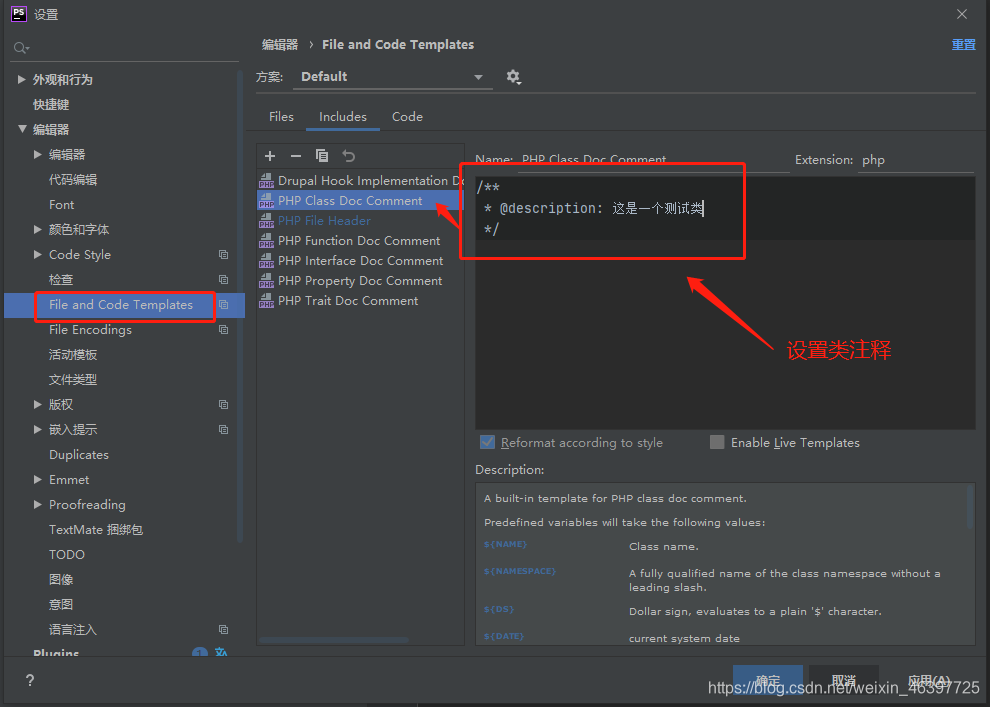Click the template Name input field

click(653, 160)
